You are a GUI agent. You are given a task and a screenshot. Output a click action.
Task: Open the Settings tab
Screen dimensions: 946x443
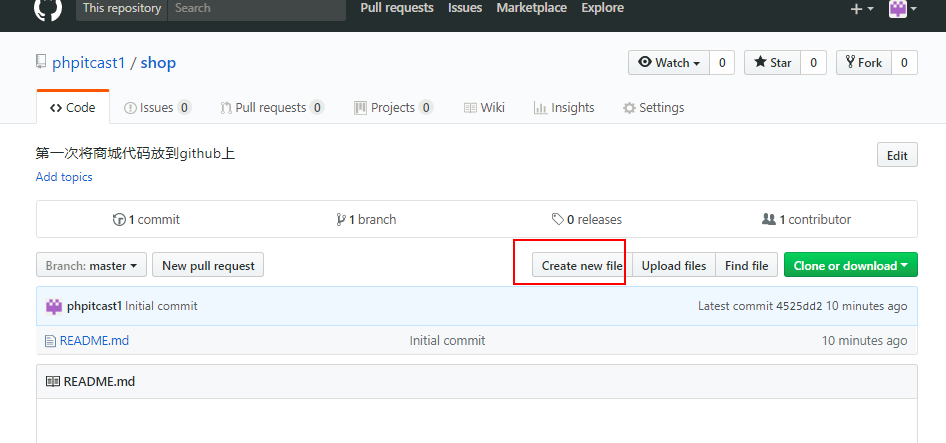[653, 108]
